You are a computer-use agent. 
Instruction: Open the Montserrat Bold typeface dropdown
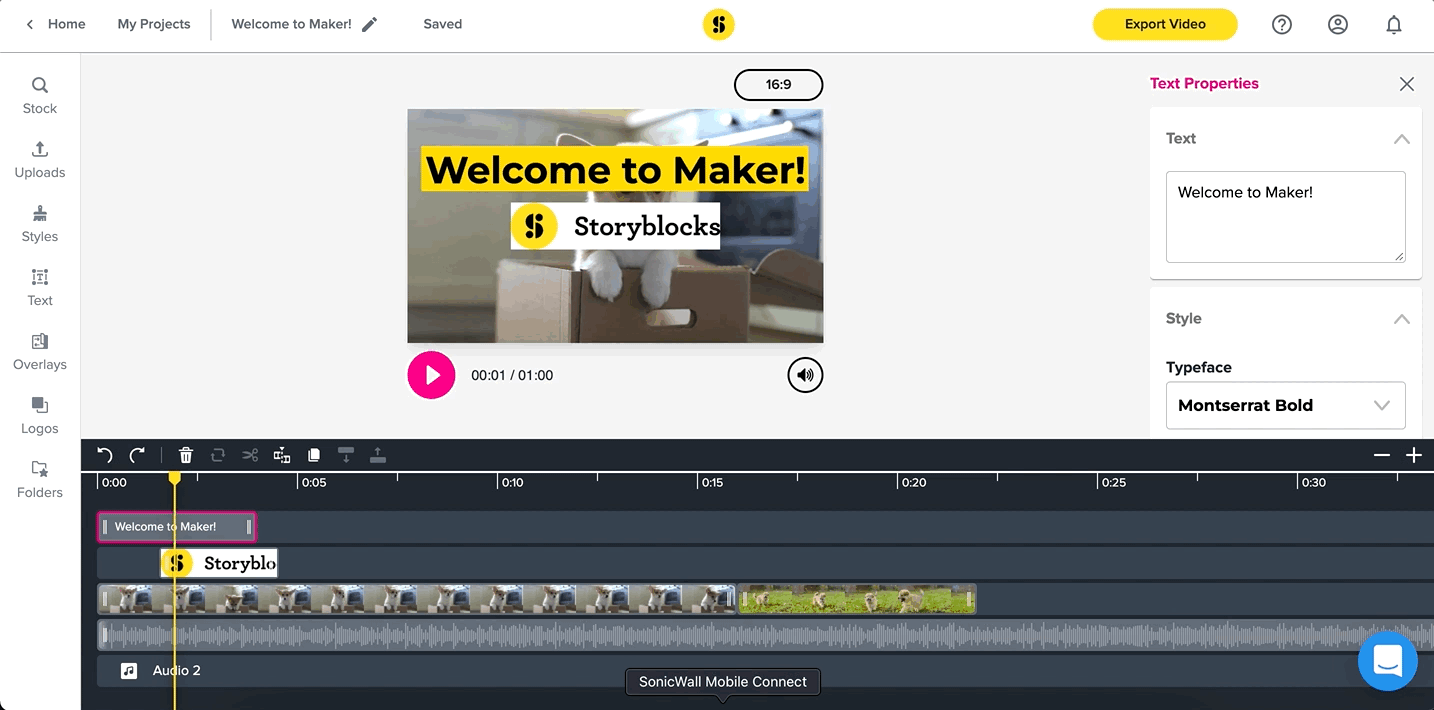pos(1285,405)
